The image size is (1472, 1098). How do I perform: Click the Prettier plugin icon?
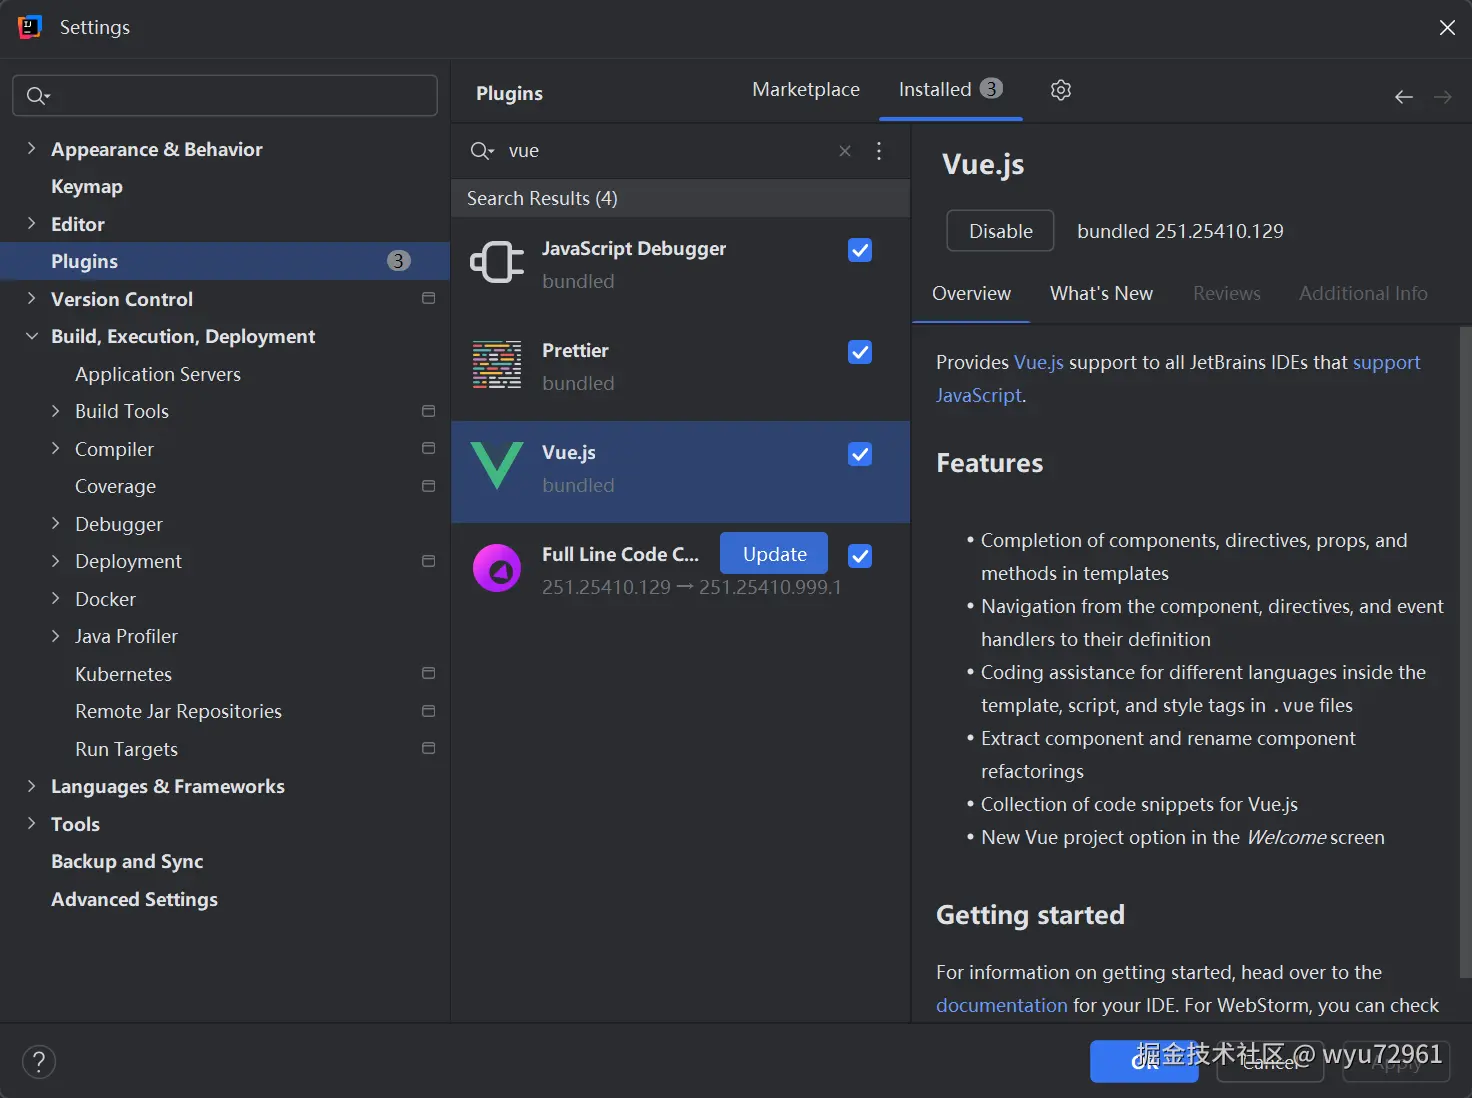pos(497,364)
